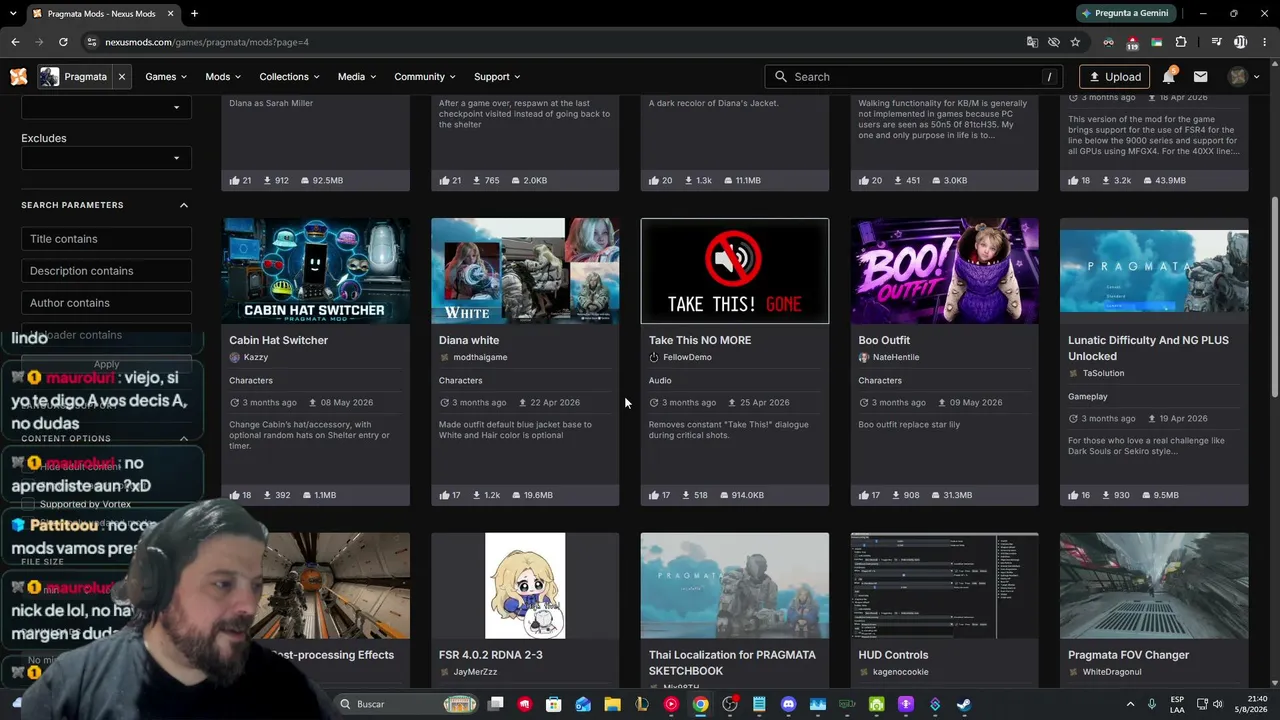Open the Boo Outfit mod thumbnail
Screen dimensions: 1280x720
[945, 271]
